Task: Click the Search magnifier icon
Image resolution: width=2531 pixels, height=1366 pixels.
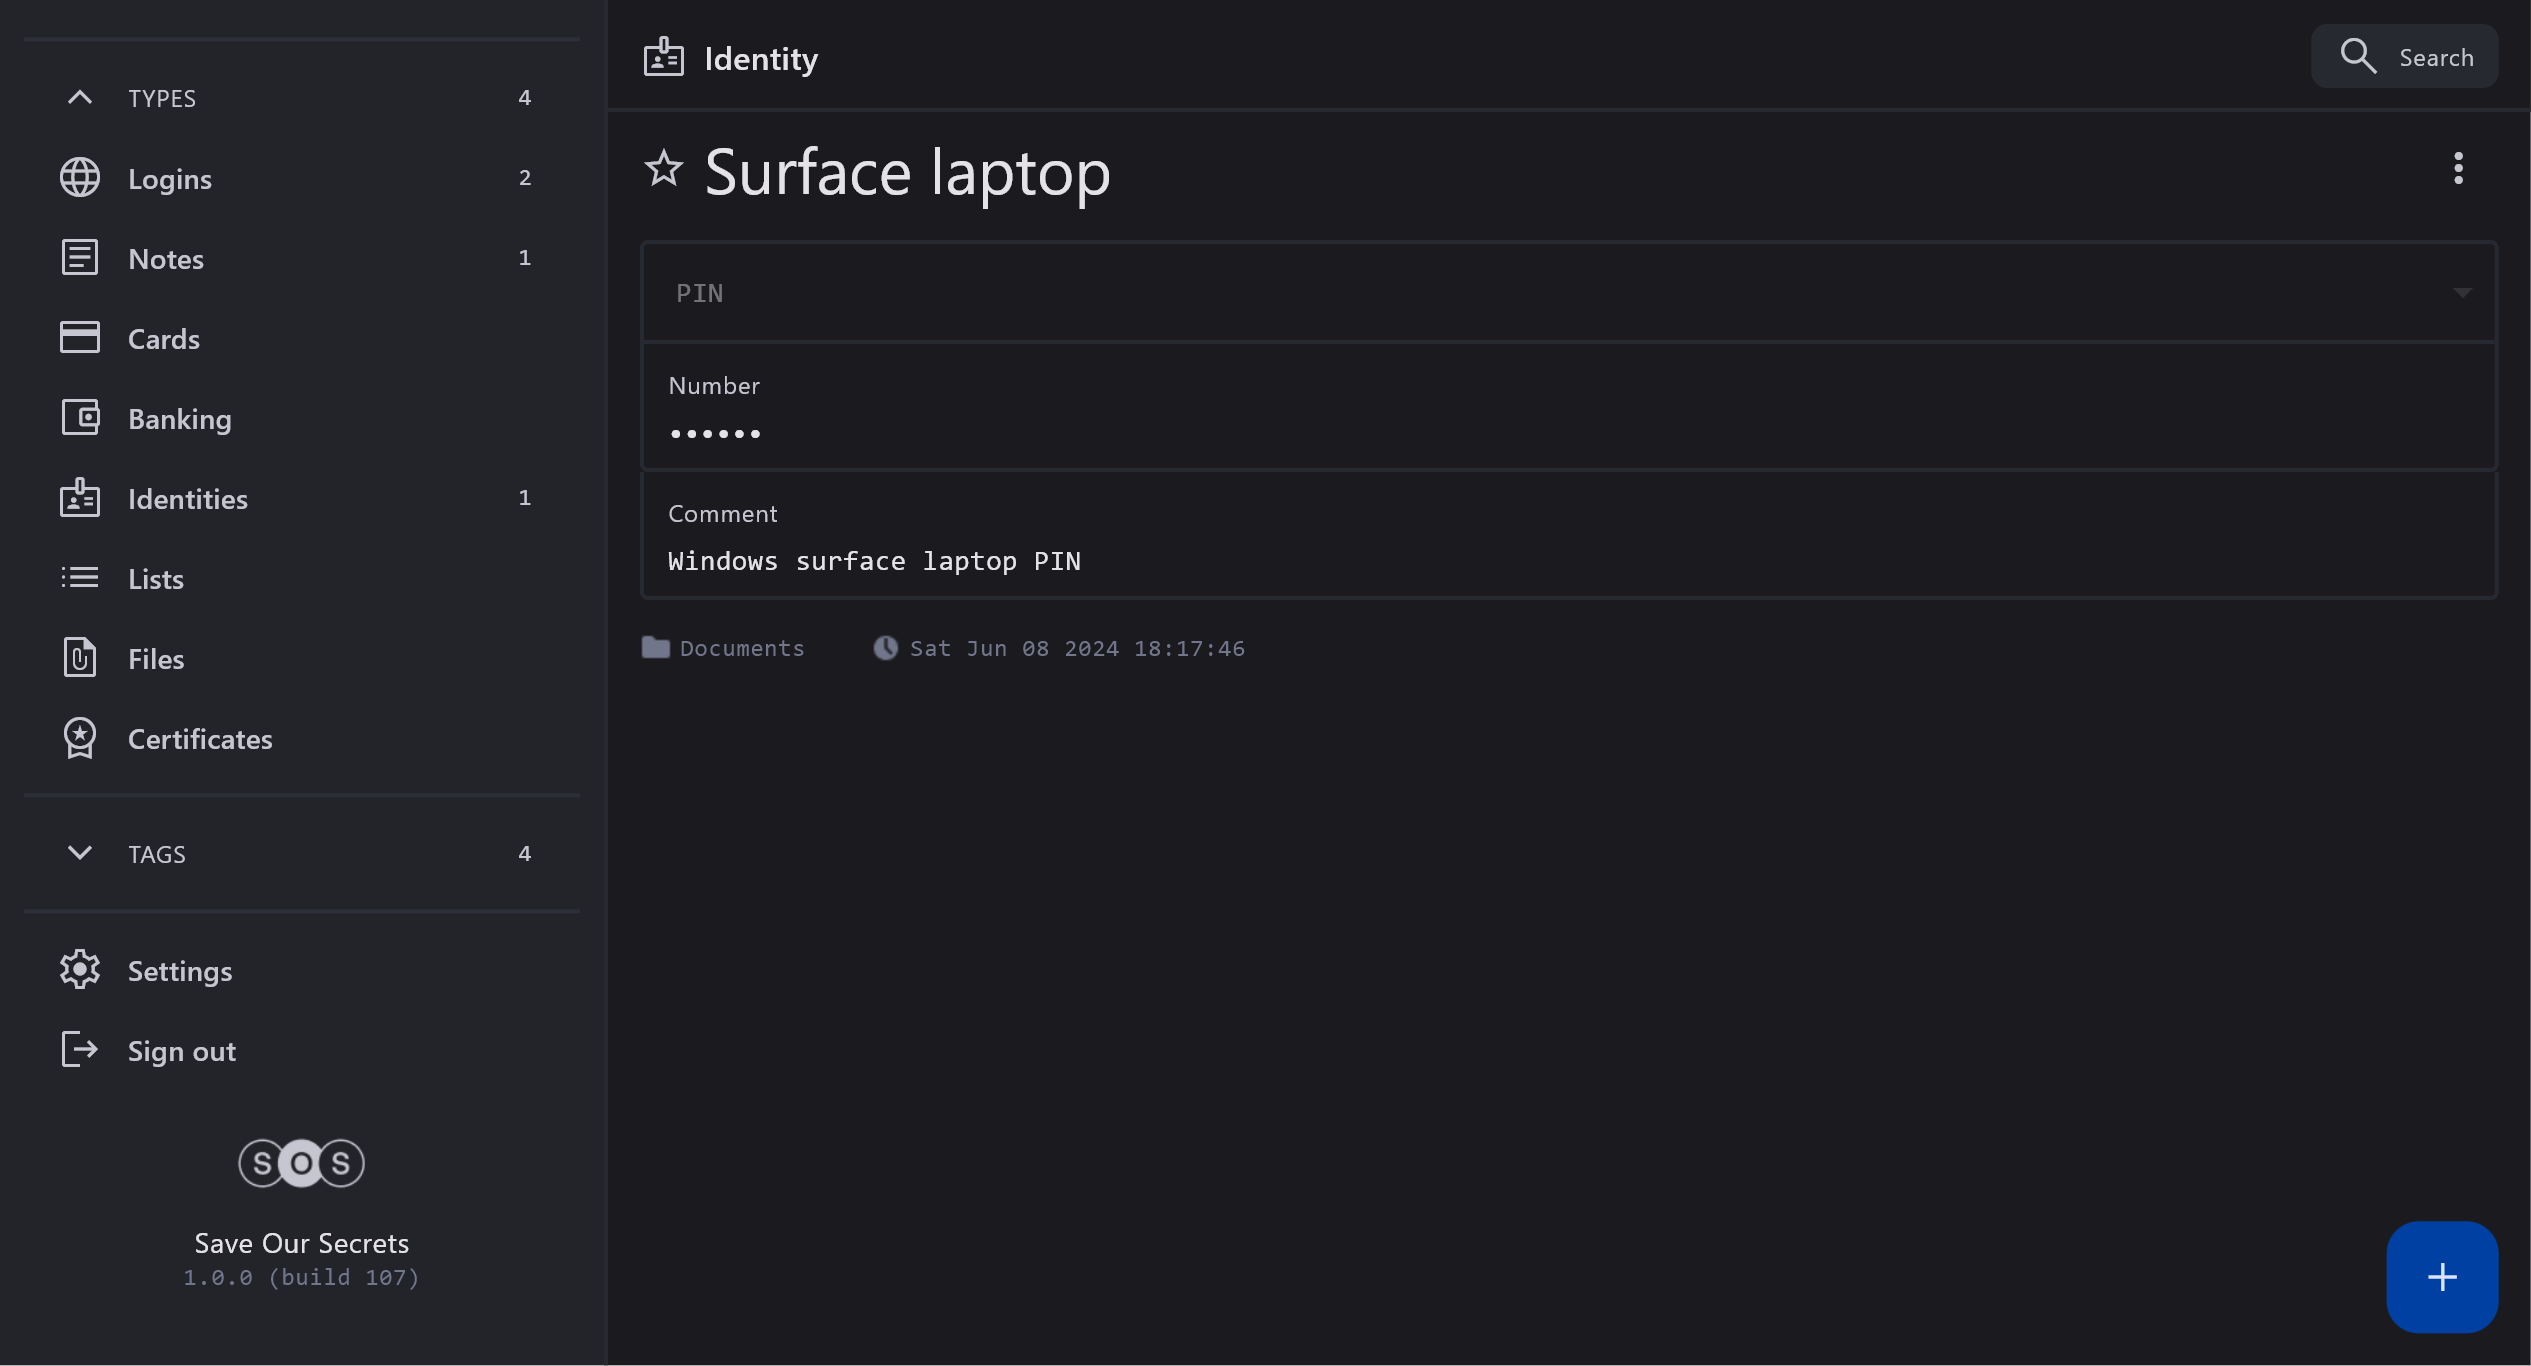Action: point(2358,56)
